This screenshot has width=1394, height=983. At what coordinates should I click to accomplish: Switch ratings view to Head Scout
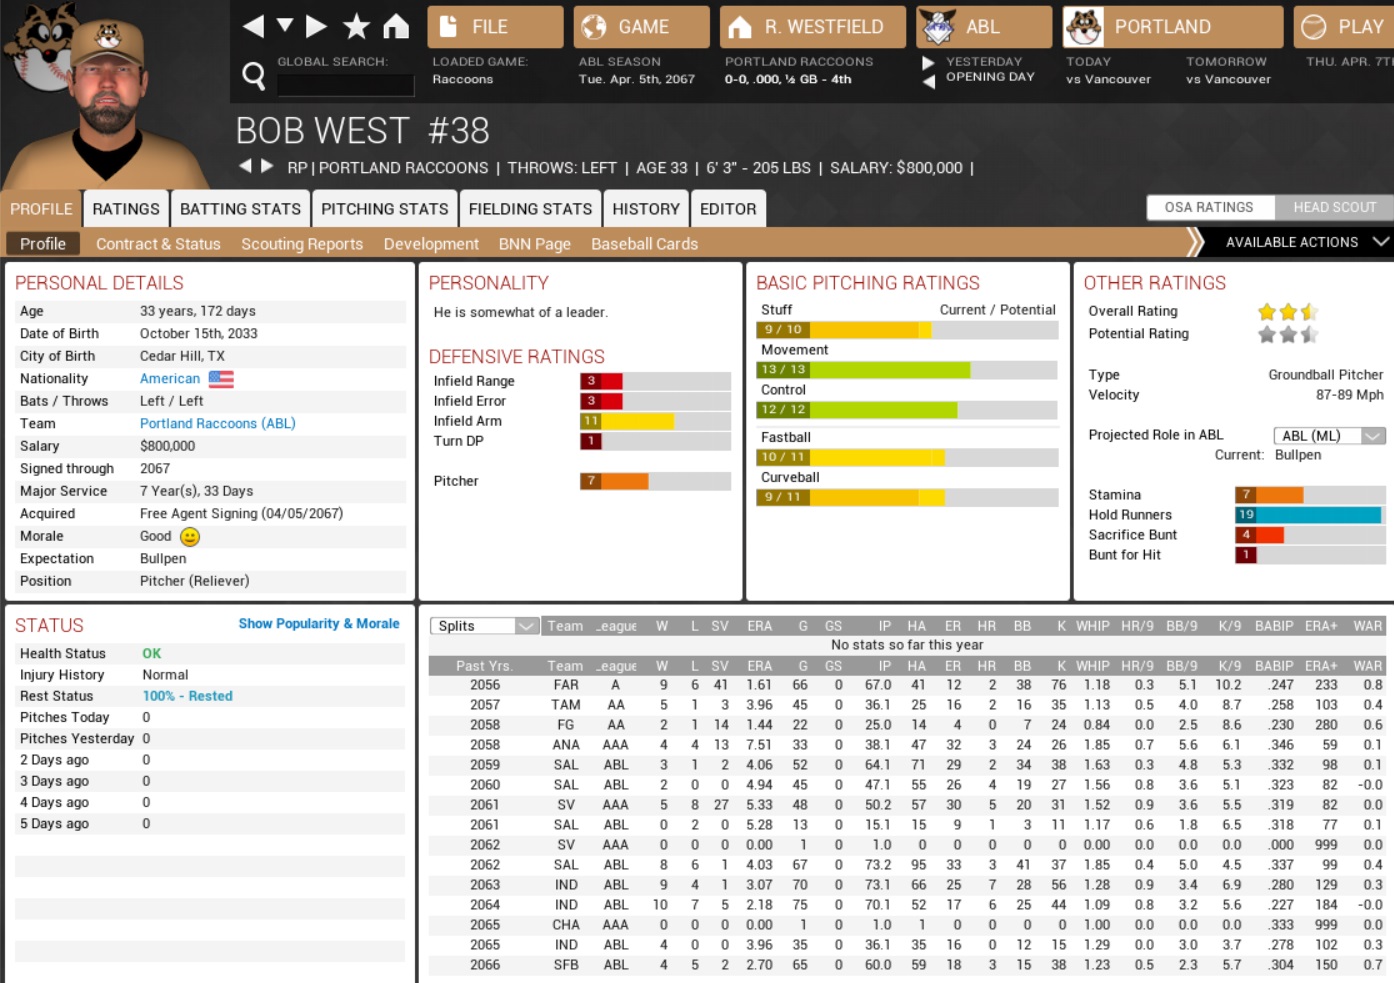[x=1334, y=207]
